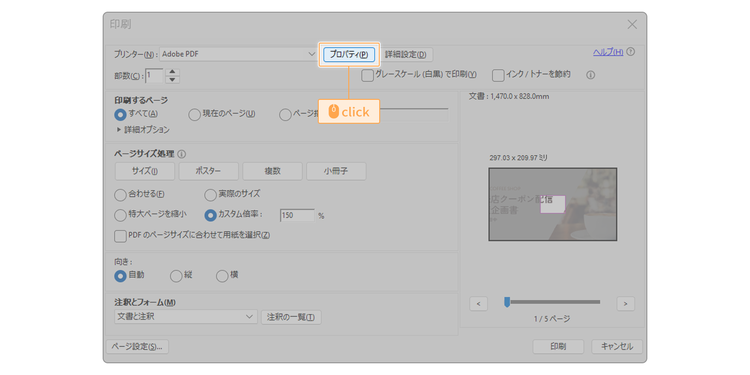Enable grayscale printing checkbox

(367, 76)
